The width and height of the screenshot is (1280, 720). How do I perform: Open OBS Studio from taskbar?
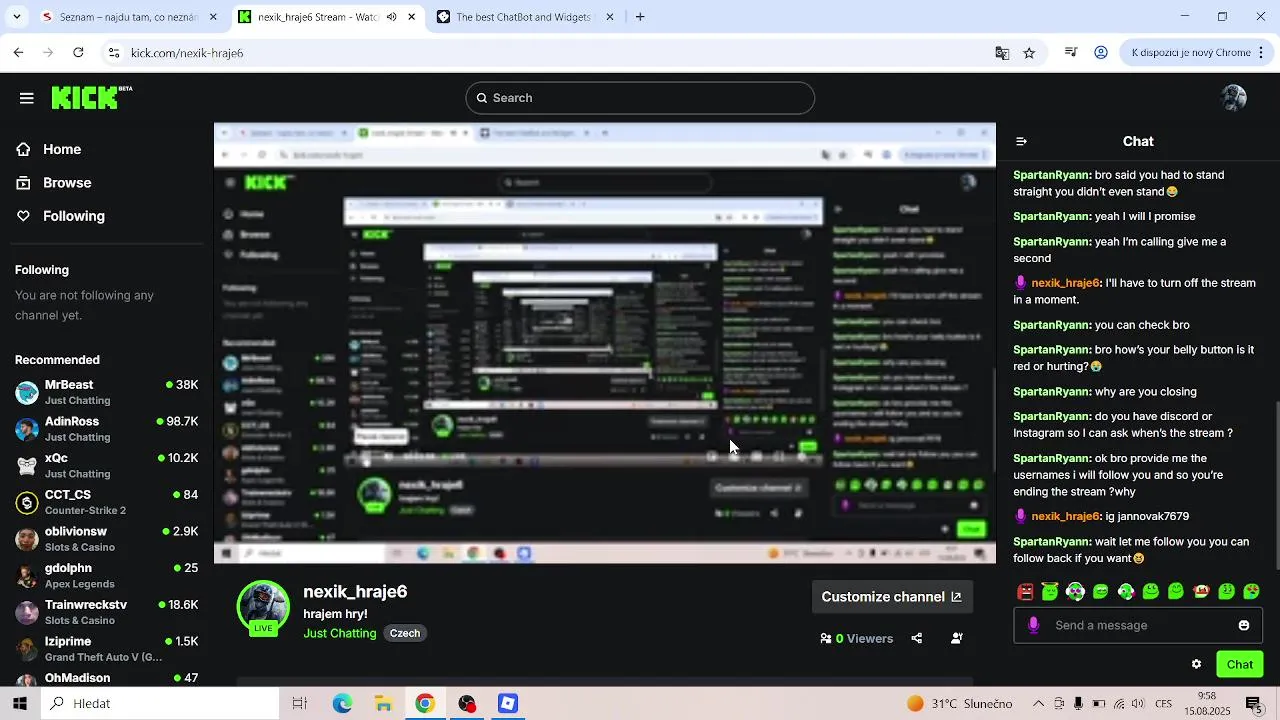click(x=467, y=704)
